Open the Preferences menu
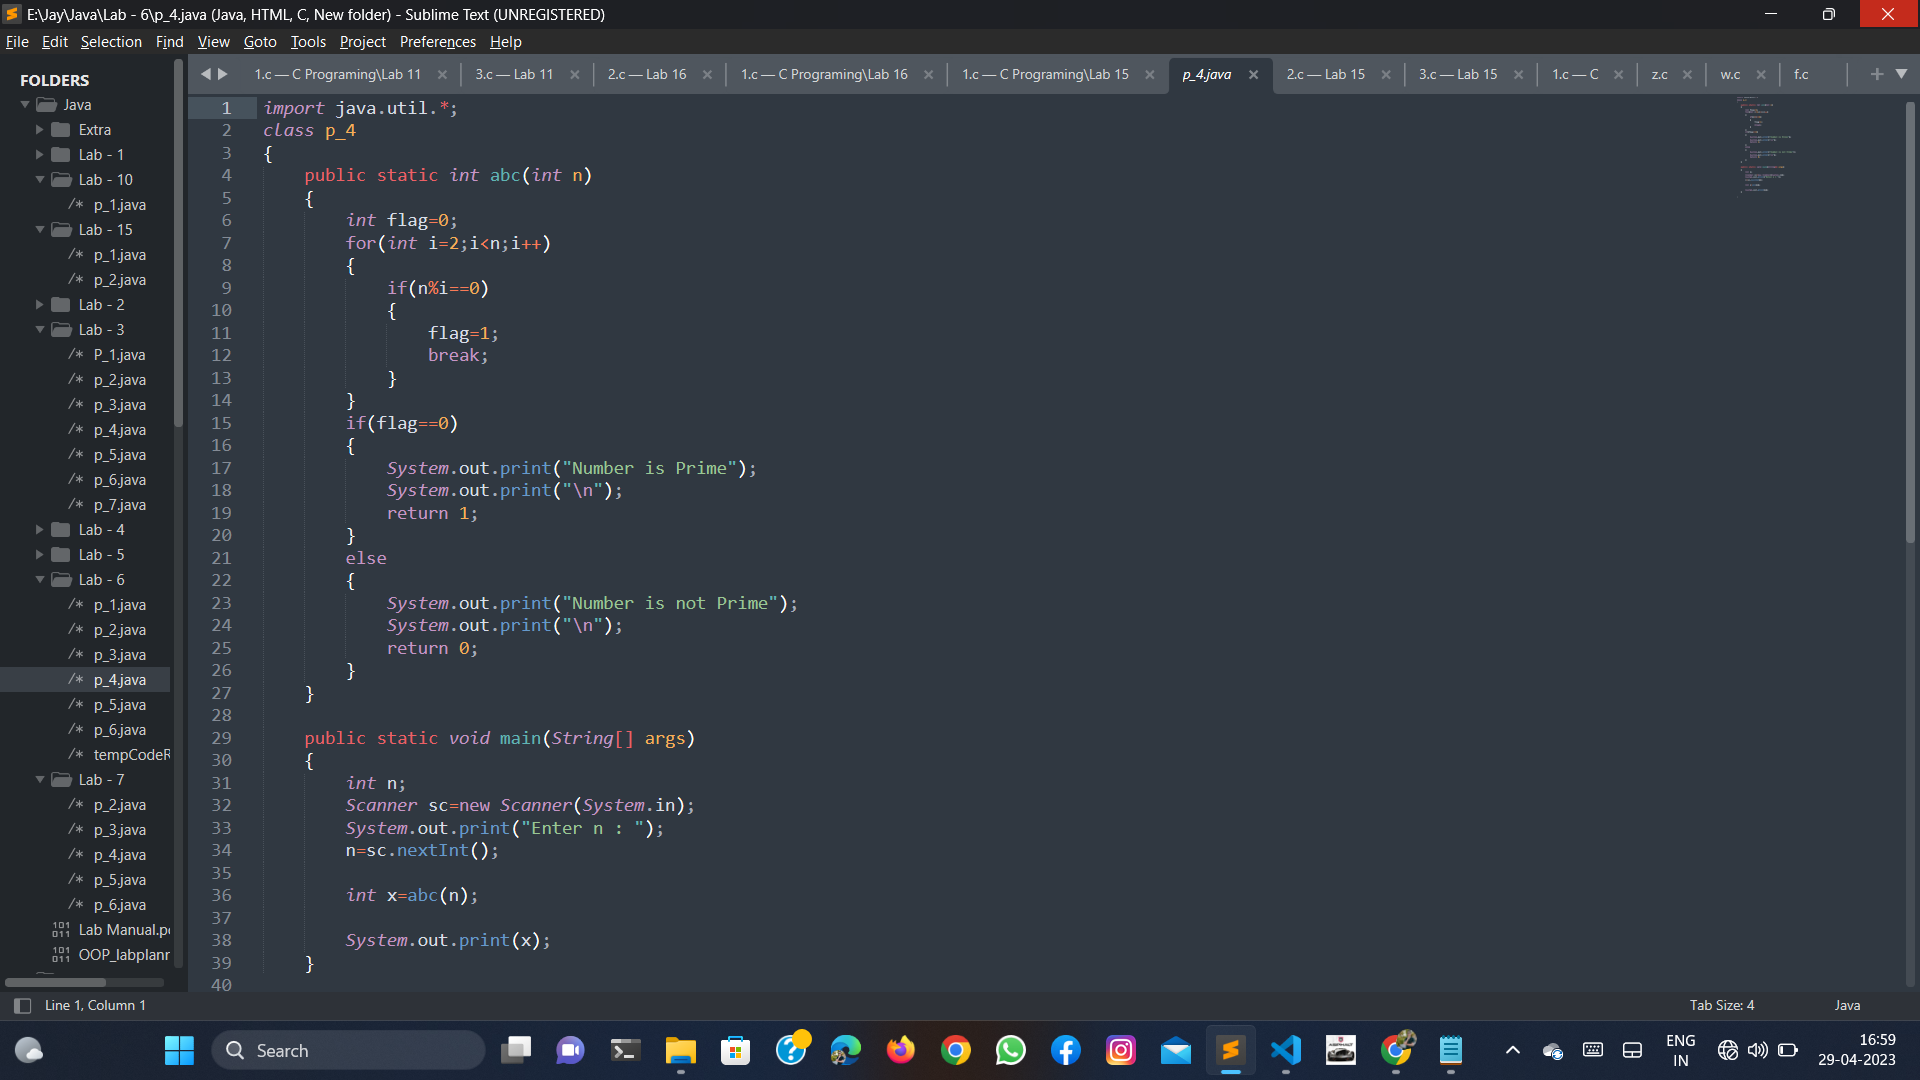Screen dimensions: 1920x1080 point(437,42)
